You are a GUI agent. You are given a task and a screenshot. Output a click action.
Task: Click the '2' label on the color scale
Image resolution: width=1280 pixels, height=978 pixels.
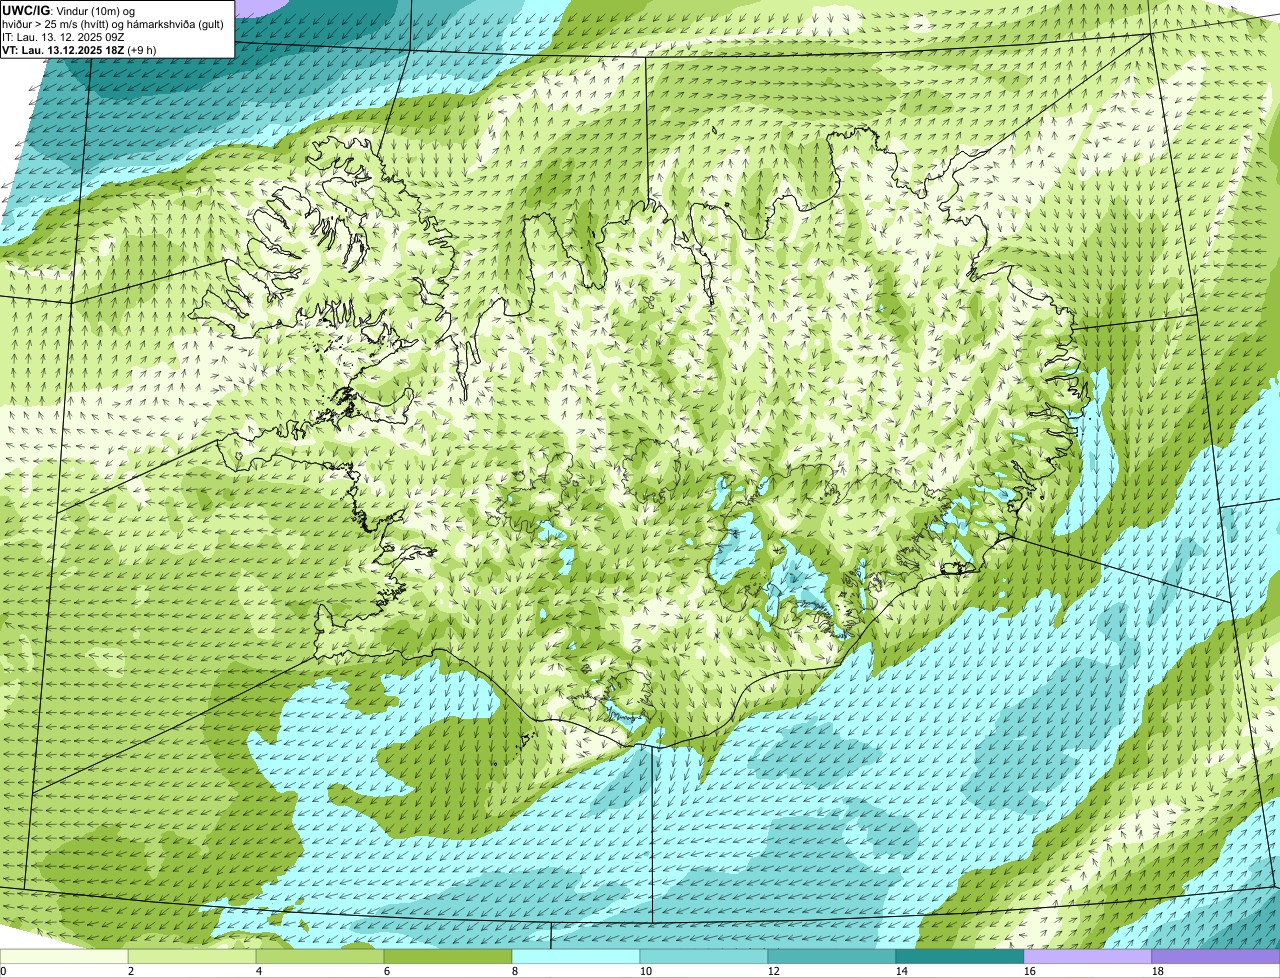point(131,971)
